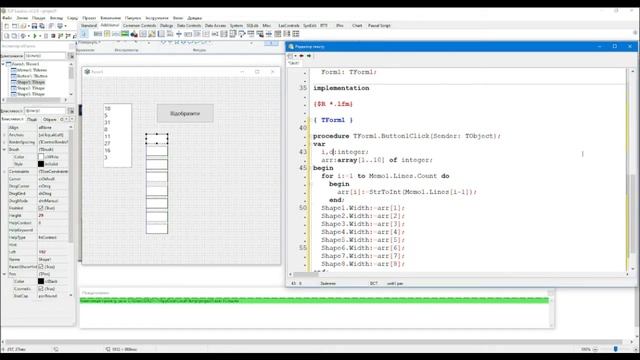Screen dimensions: 640x360
Task: Click the New Unit toolbar icon
Action: point(7,26)
